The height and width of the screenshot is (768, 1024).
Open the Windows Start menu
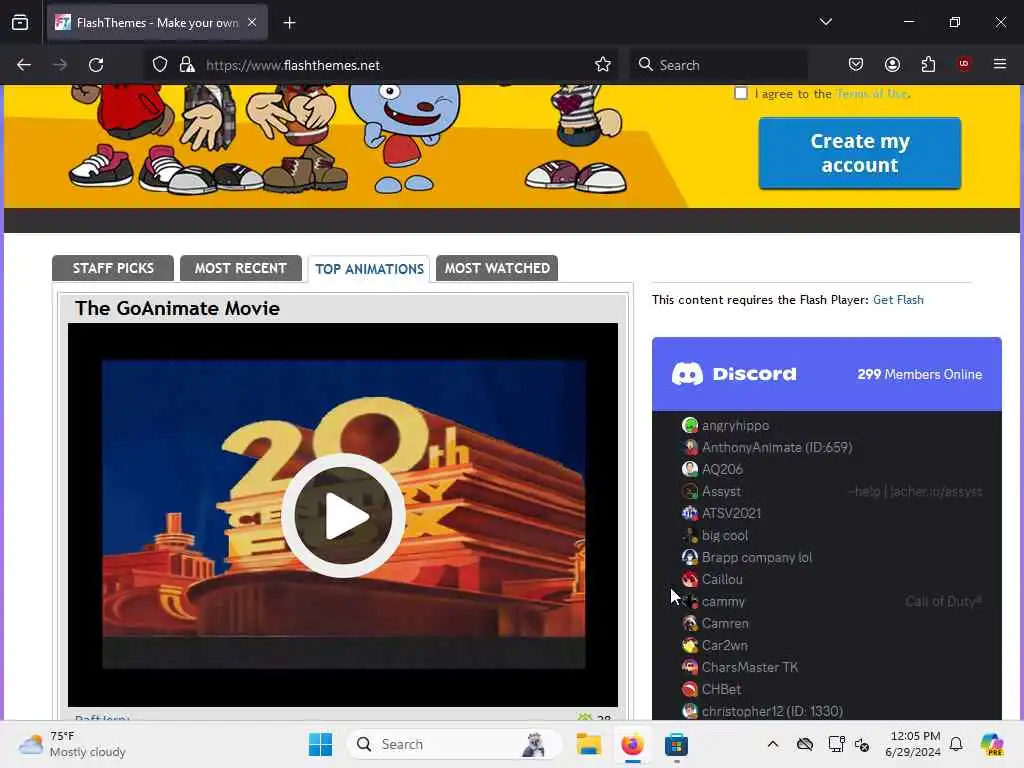coord(320,744)
